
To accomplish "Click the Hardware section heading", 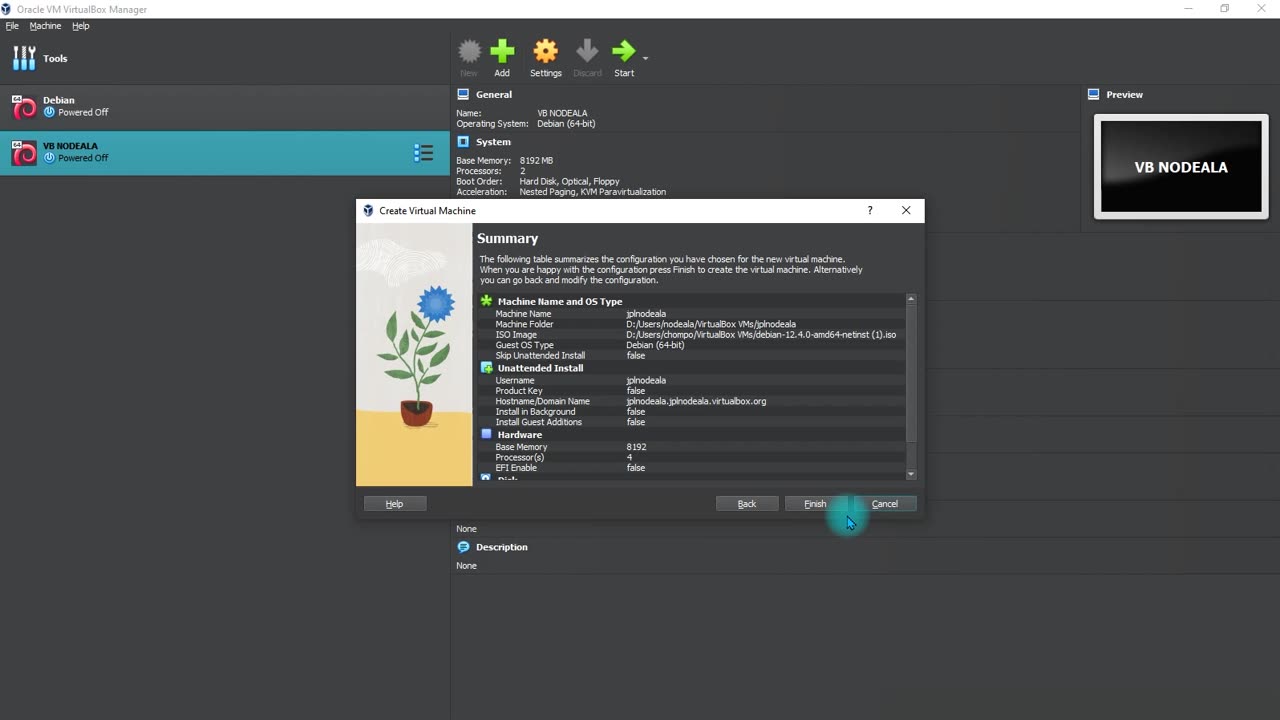I will [x=520, y=435].
